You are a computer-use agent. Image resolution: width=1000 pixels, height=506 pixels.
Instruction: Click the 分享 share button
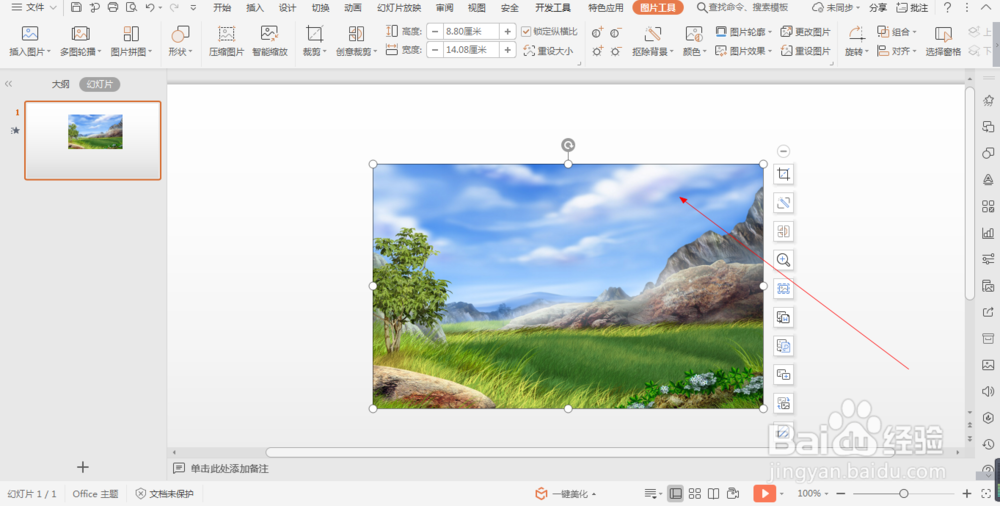click(878, 8)
